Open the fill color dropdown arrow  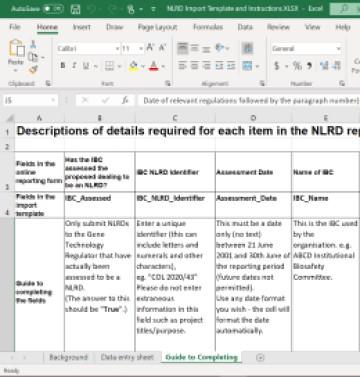(143, 66)
